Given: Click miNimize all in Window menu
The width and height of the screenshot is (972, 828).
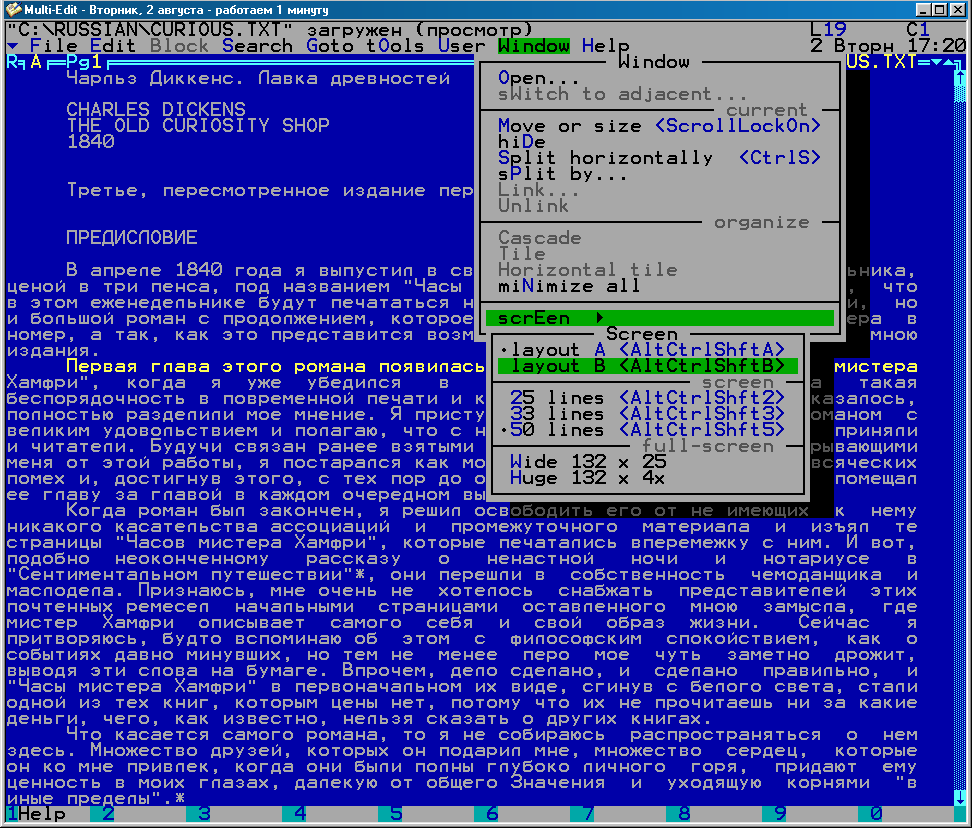Looking at the screenshot, I should [569, 286].
